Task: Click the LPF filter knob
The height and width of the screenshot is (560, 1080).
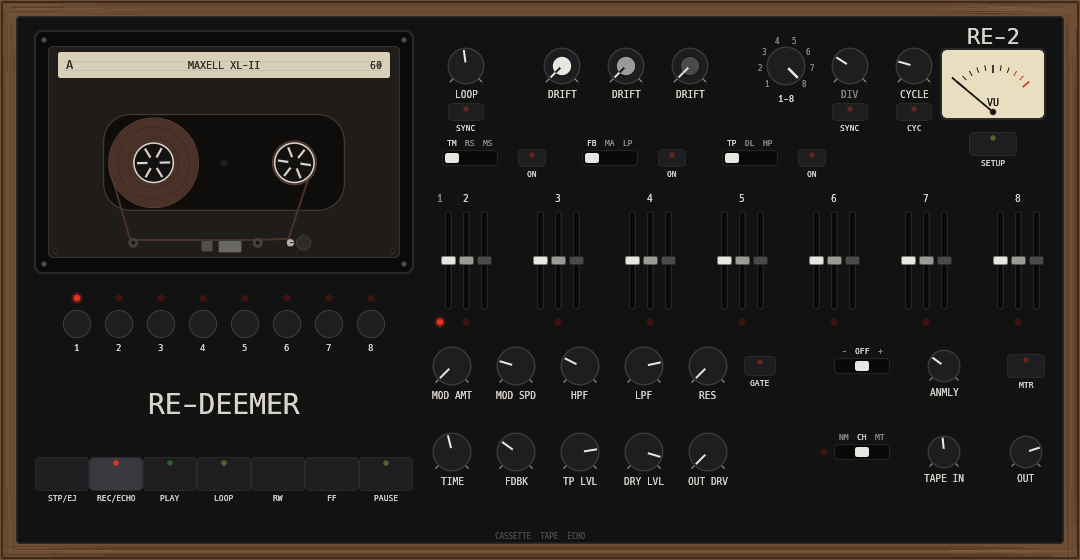Action: (x=644, y=366)
